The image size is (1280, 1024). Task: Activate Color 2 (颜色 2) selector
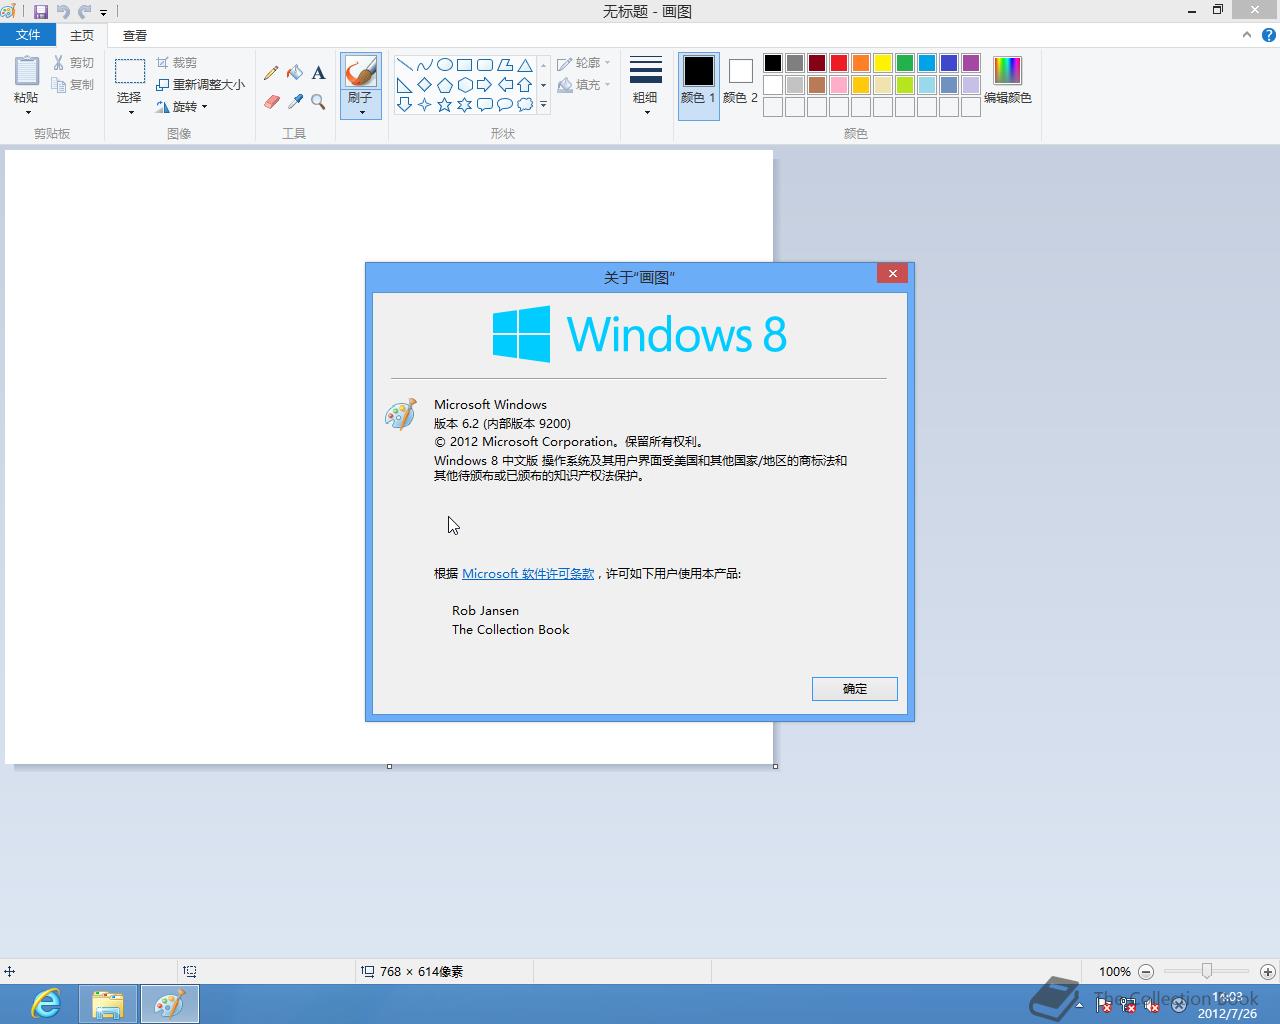tap(740, 86)
